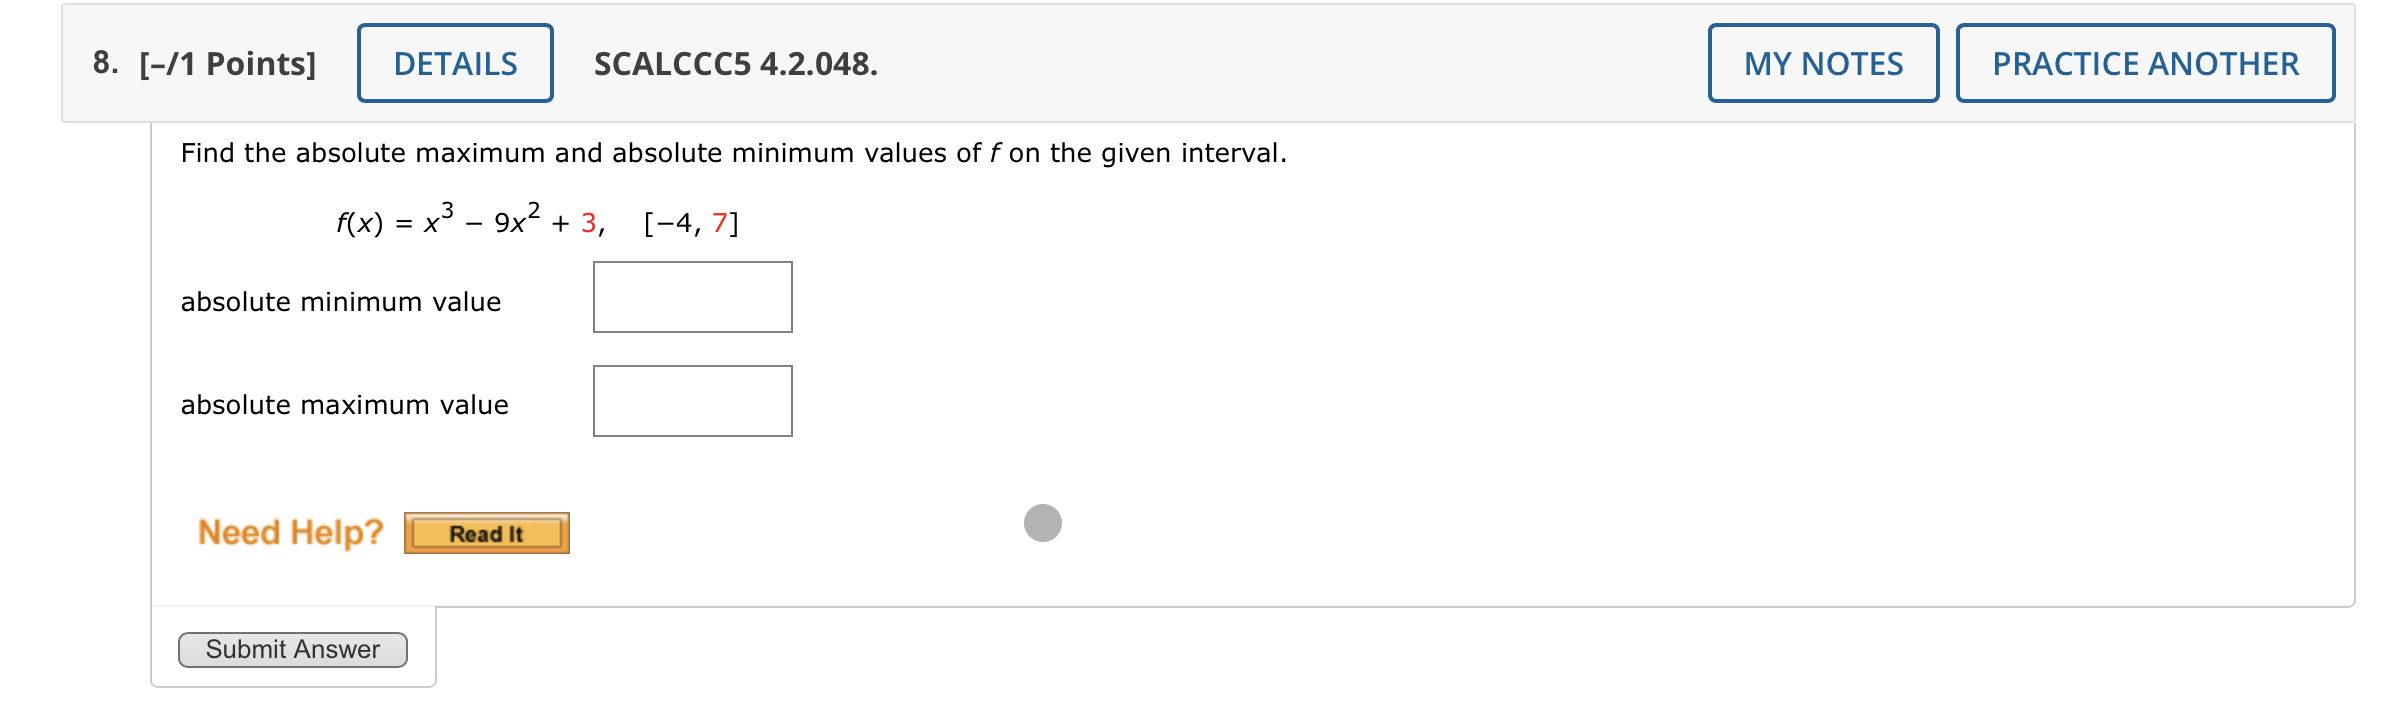Select DETAILS in the question header bar
The height and width of the screenshot is (714, 2388).
[x=455, y=62]
